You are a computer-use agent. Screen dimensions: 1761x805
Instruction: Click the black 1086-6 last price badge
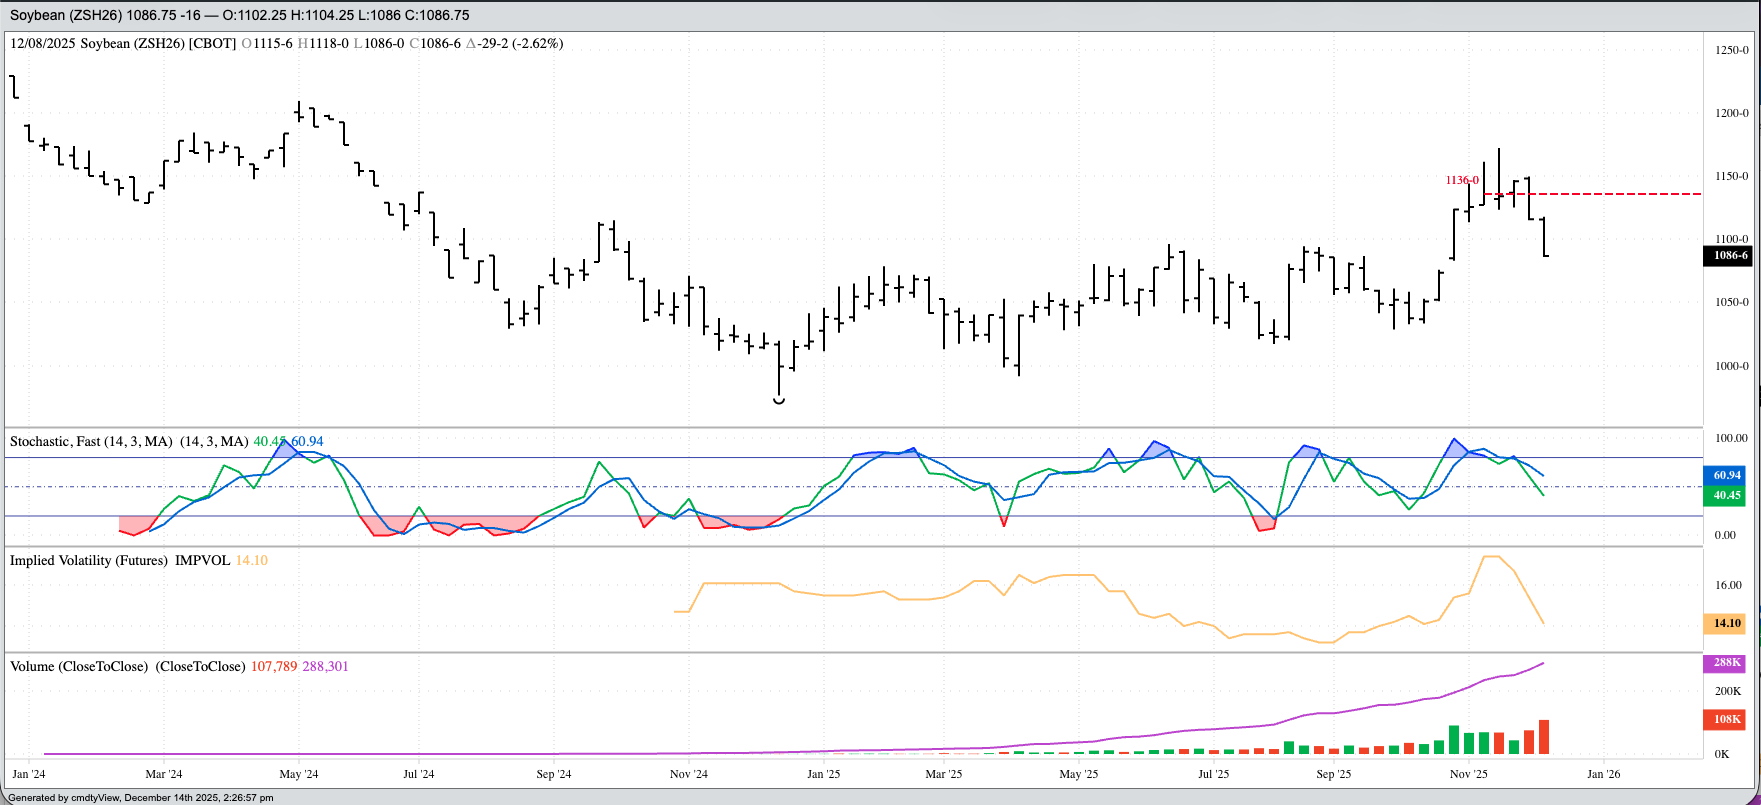pos(1730,256)
